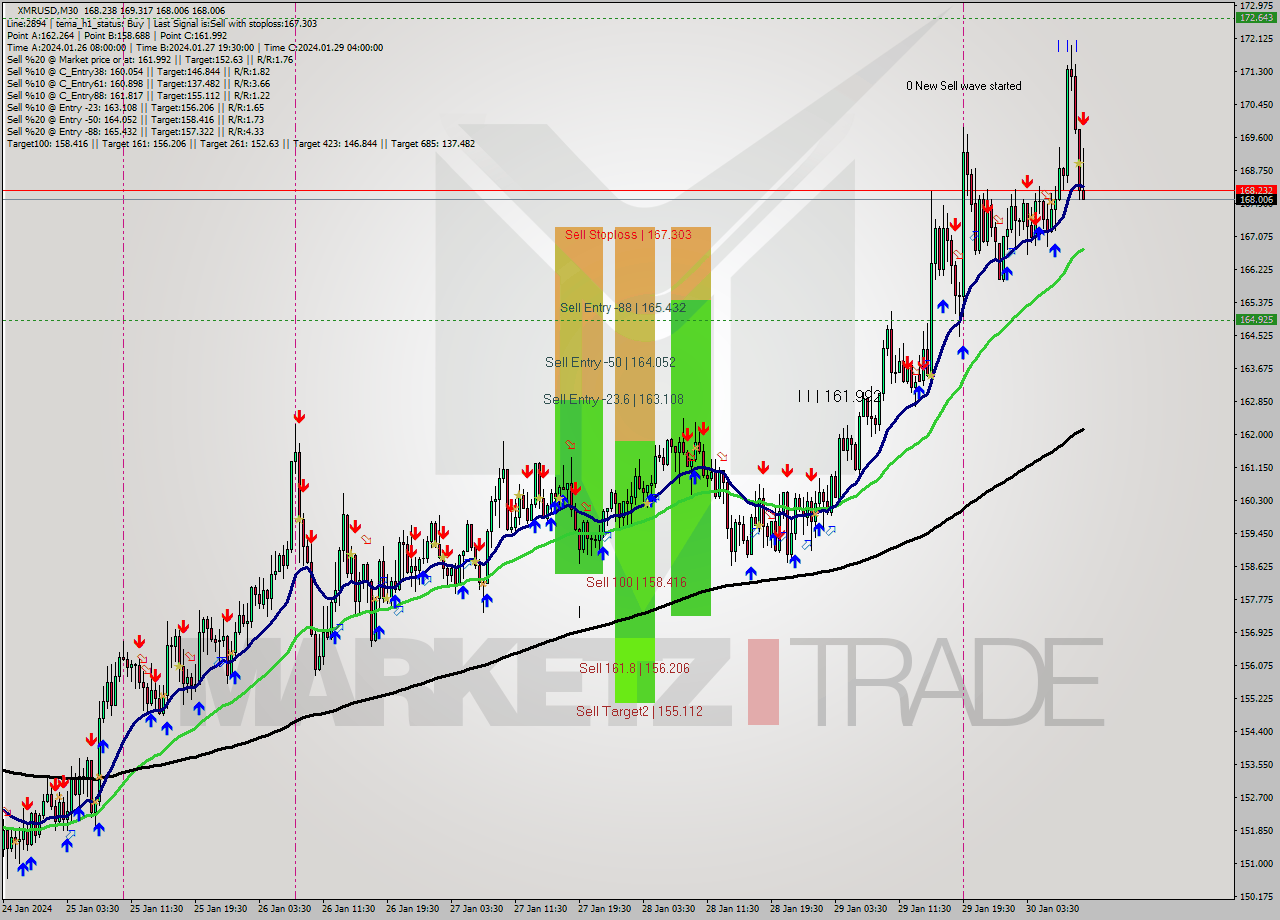Click the green 172.643 price tag

1256,17
